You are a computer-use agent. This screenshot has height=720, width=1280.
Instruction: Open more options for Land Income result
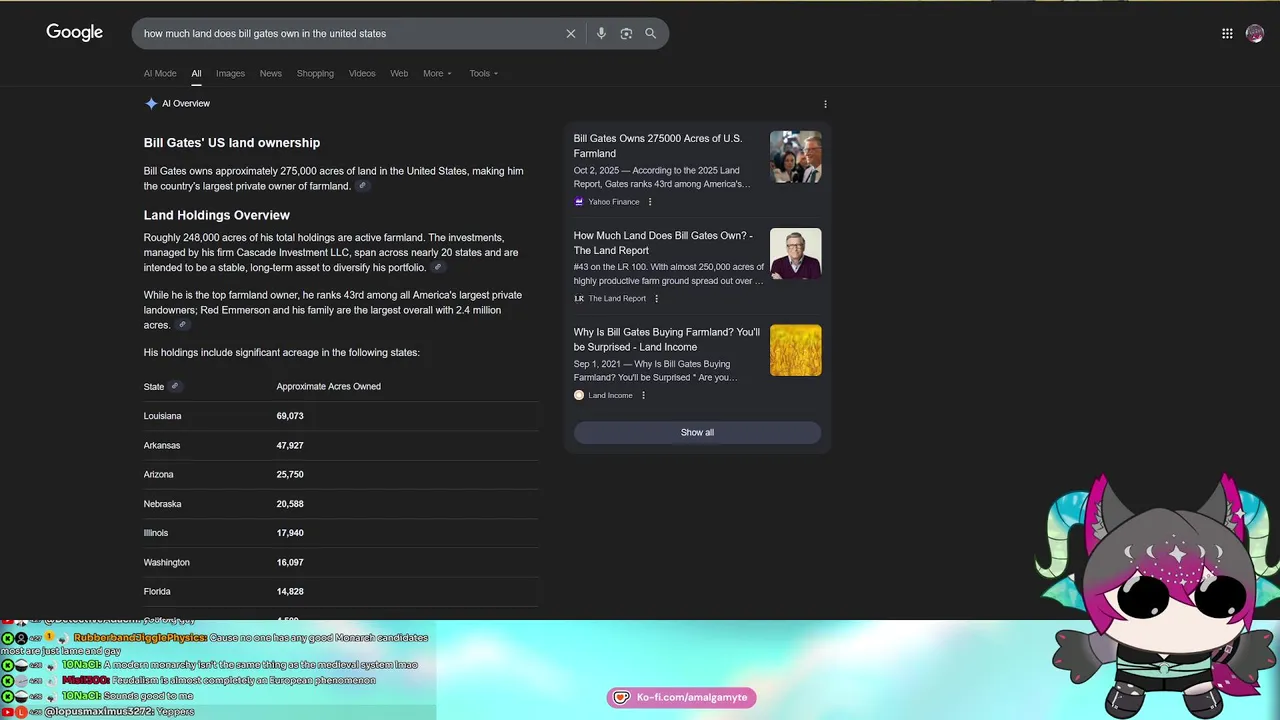click(643, 395)
